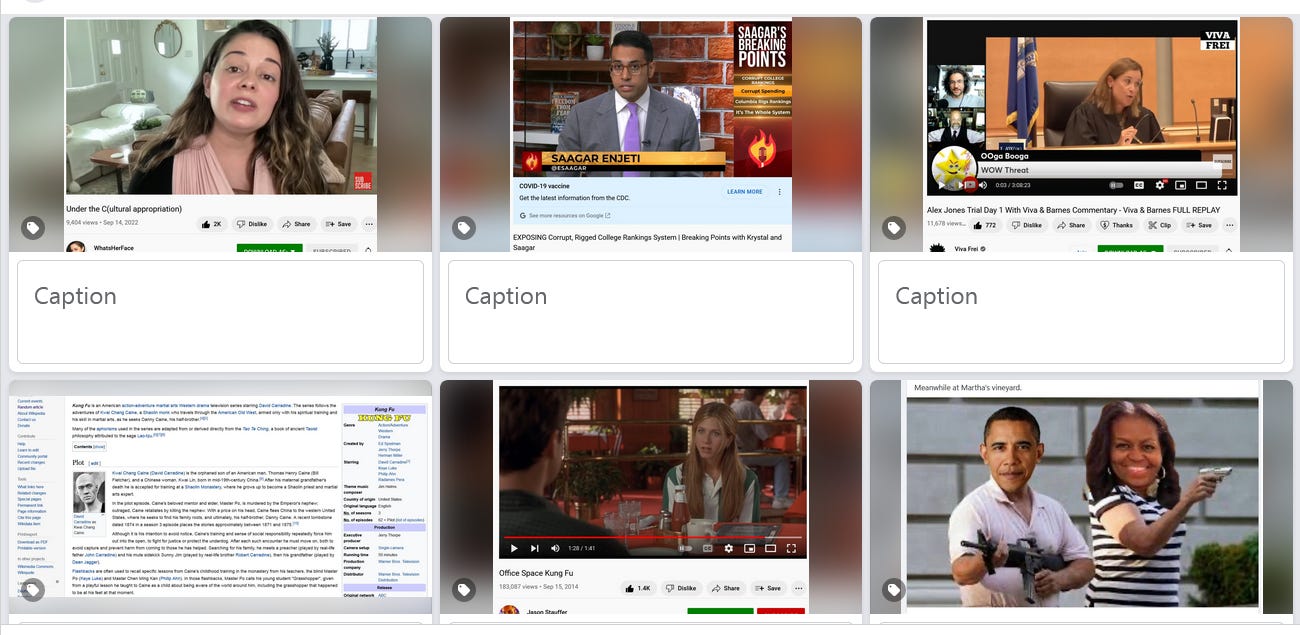Click Save under Under the C(ultural appropriation) video

(338, 224)
